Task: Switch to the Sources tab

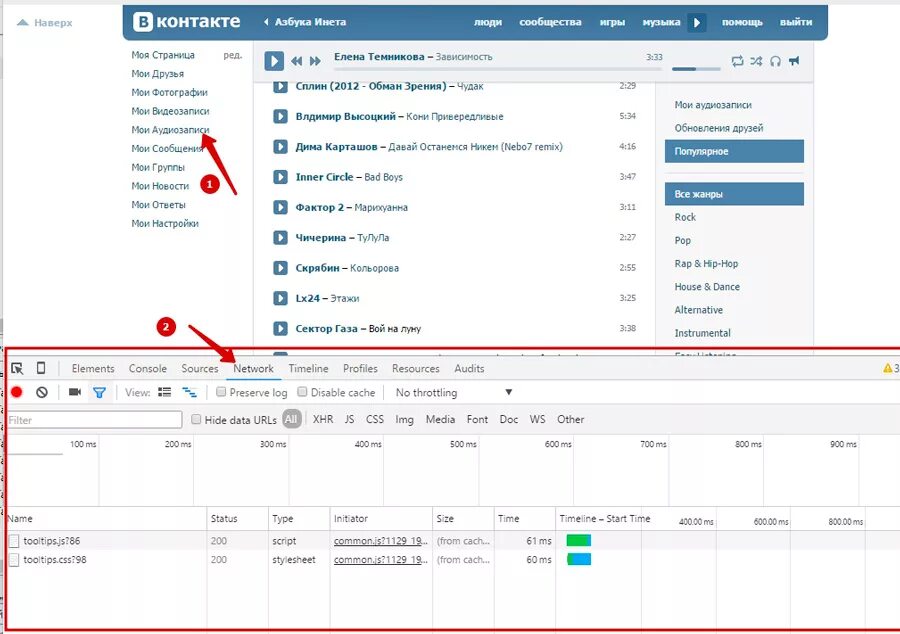Action: click(x=200, y=368)
